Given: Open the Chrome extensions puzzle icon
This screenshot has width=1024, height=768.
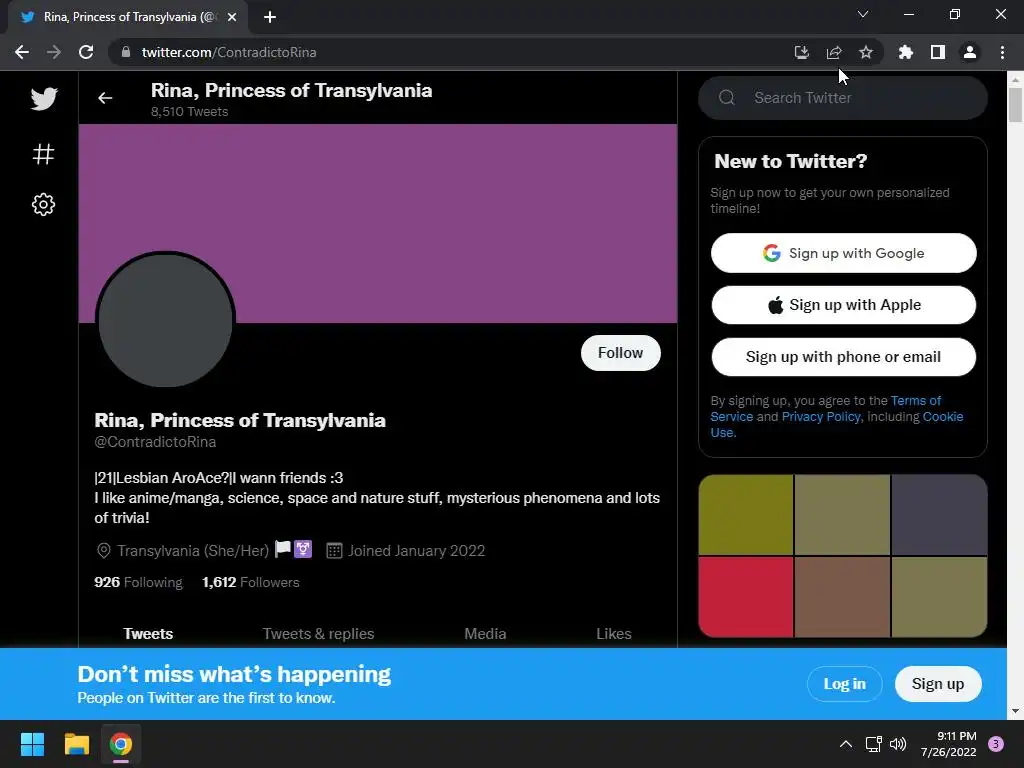Looking at the screenshot, I should coord(906,52).
